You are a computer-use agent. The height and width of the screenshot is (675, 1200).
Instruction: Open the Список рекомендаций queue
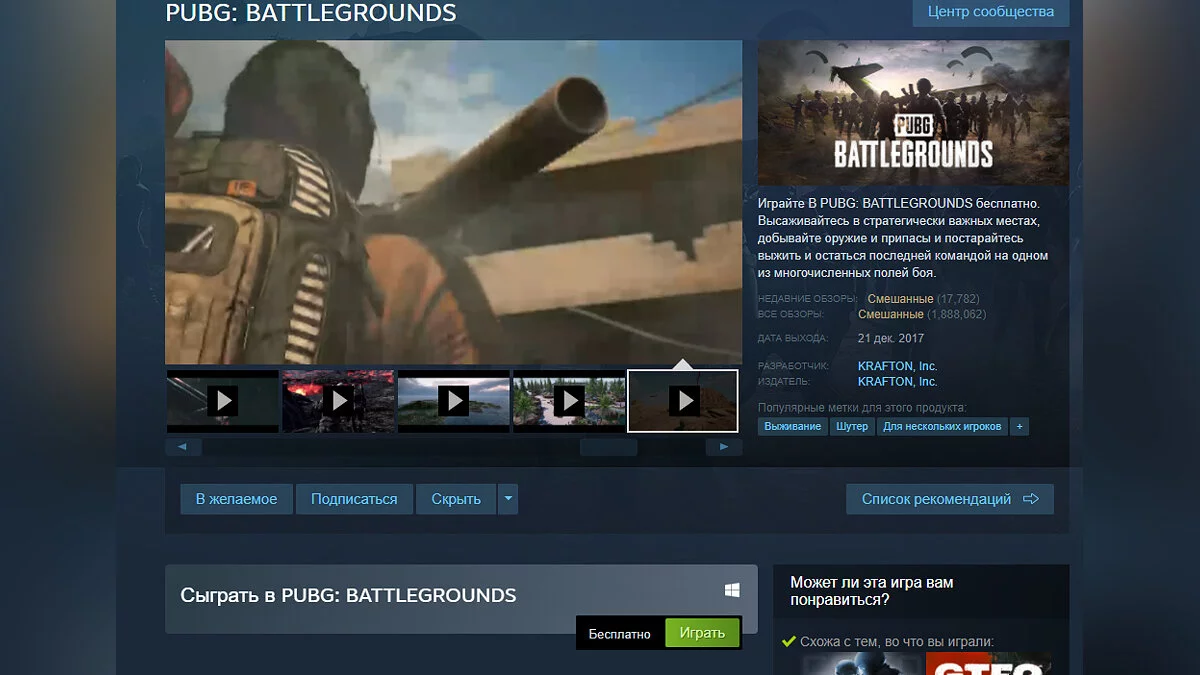click(x=950, y=499)
